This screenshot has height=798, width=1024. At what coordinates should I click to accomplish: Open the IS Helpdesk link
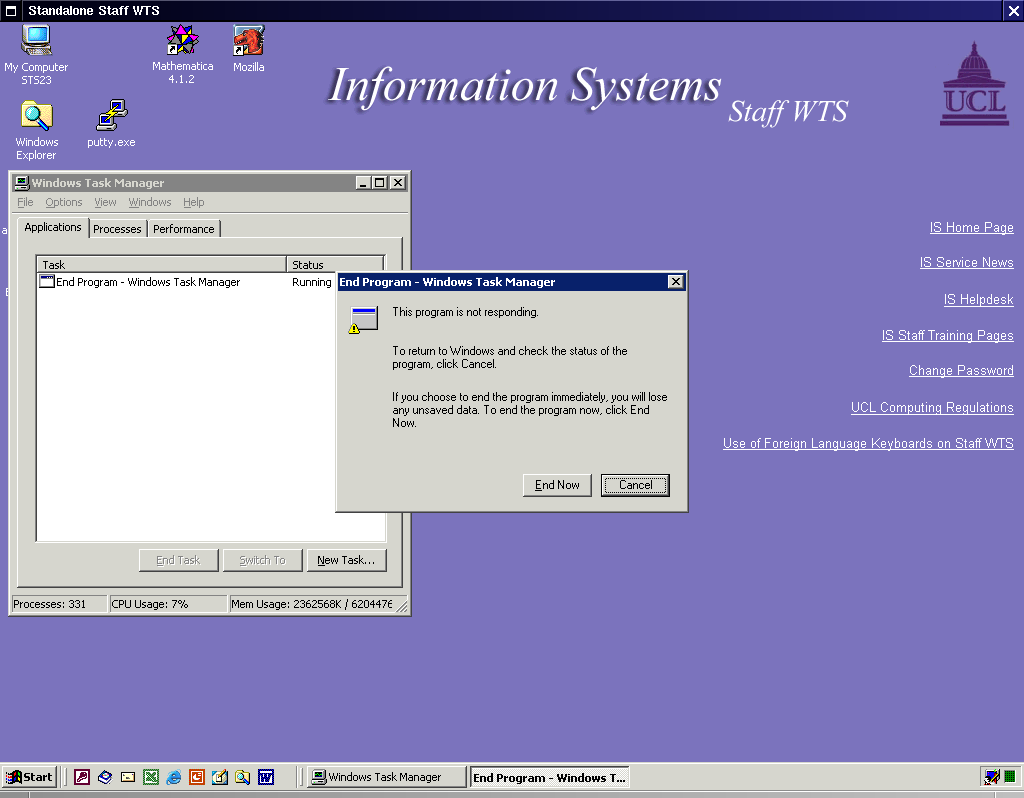click(x=978, y=300)
